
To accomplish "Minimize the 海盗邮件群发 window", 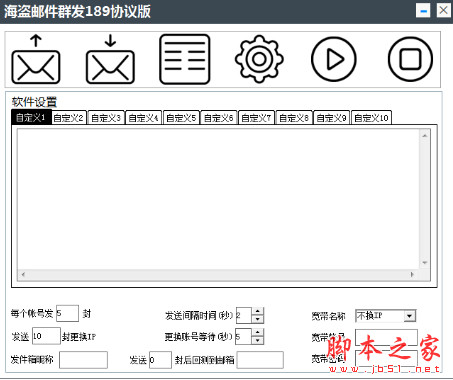I will pos(423,11).
